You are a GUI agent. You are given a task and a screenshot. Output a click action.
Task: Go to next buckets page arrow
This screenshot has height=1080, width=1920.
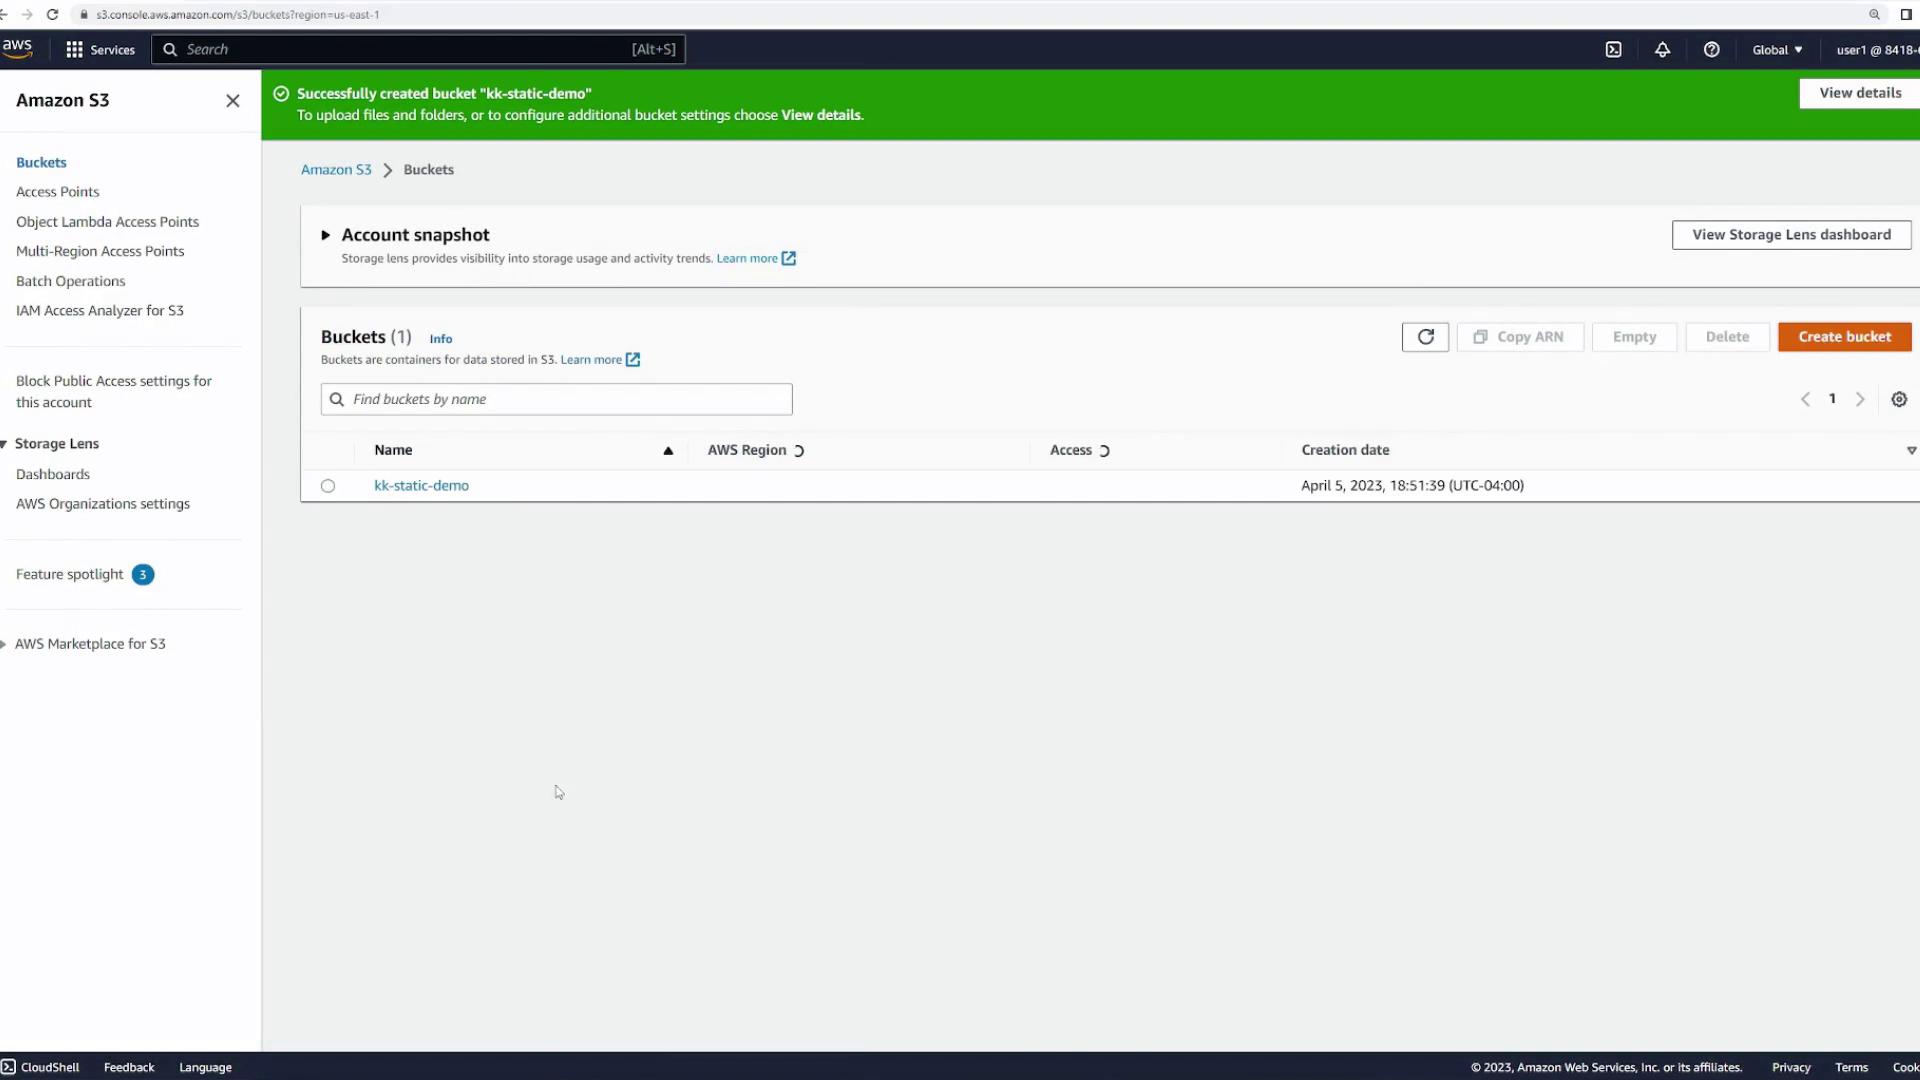click(1860, 399)
